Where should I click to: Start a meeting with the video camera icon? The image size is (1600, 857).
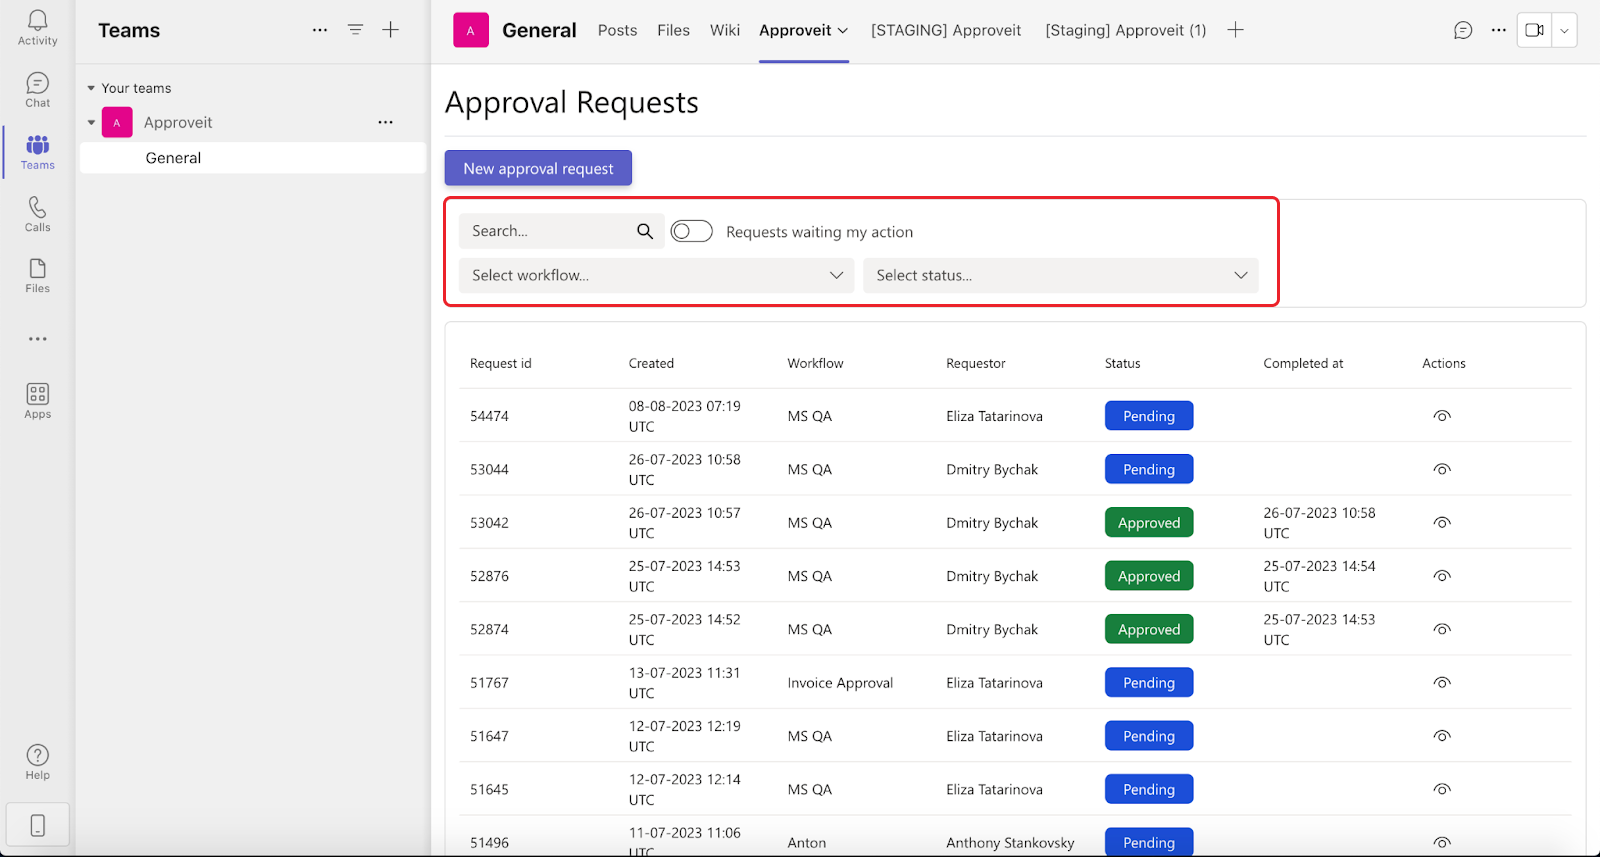tap(1534, 30)
